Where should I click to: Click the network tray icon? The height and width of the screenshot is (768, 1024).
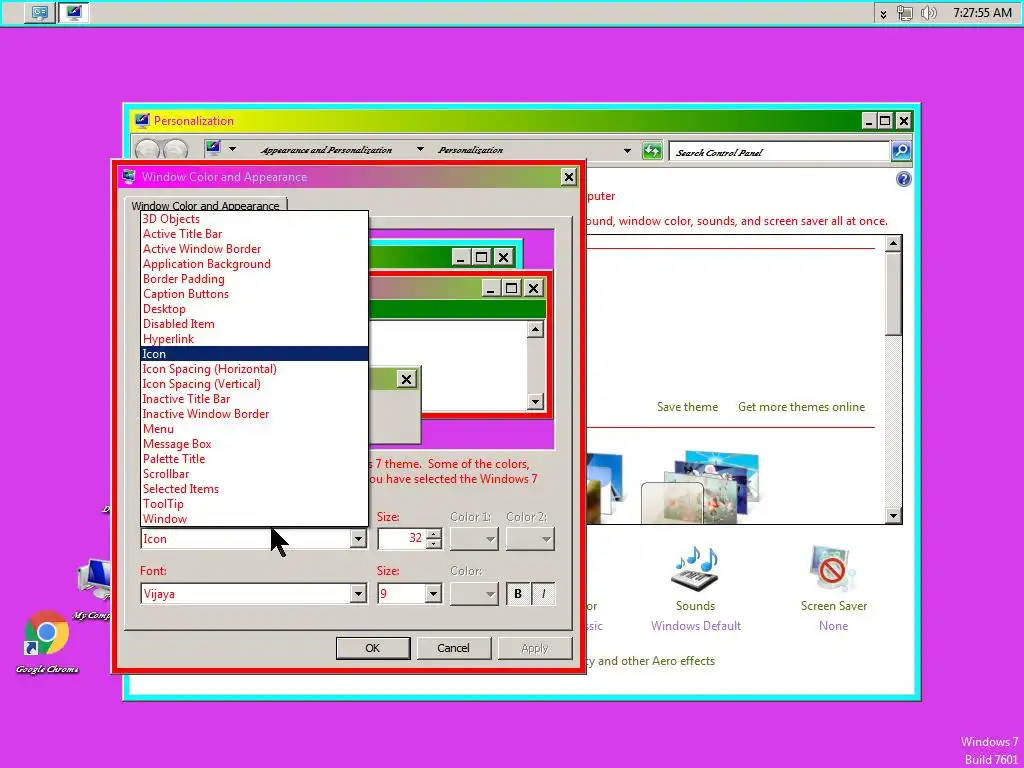[904, 13]
